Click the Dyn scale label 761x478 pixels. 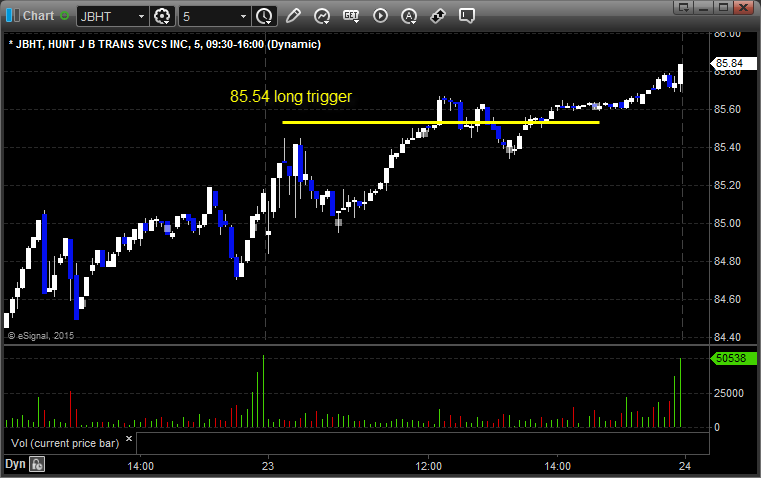(15, 463)
